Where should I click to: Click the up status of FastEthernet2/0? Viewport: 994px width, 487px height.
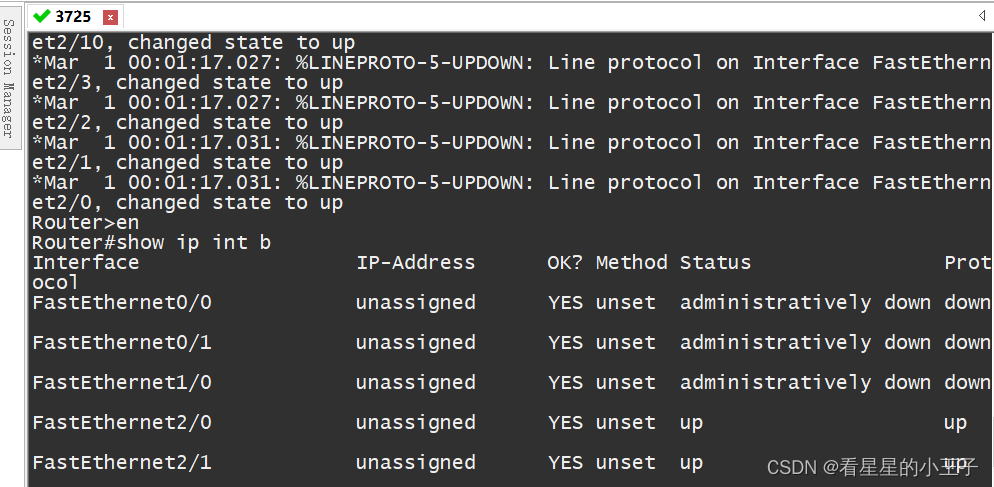[691, 424]
